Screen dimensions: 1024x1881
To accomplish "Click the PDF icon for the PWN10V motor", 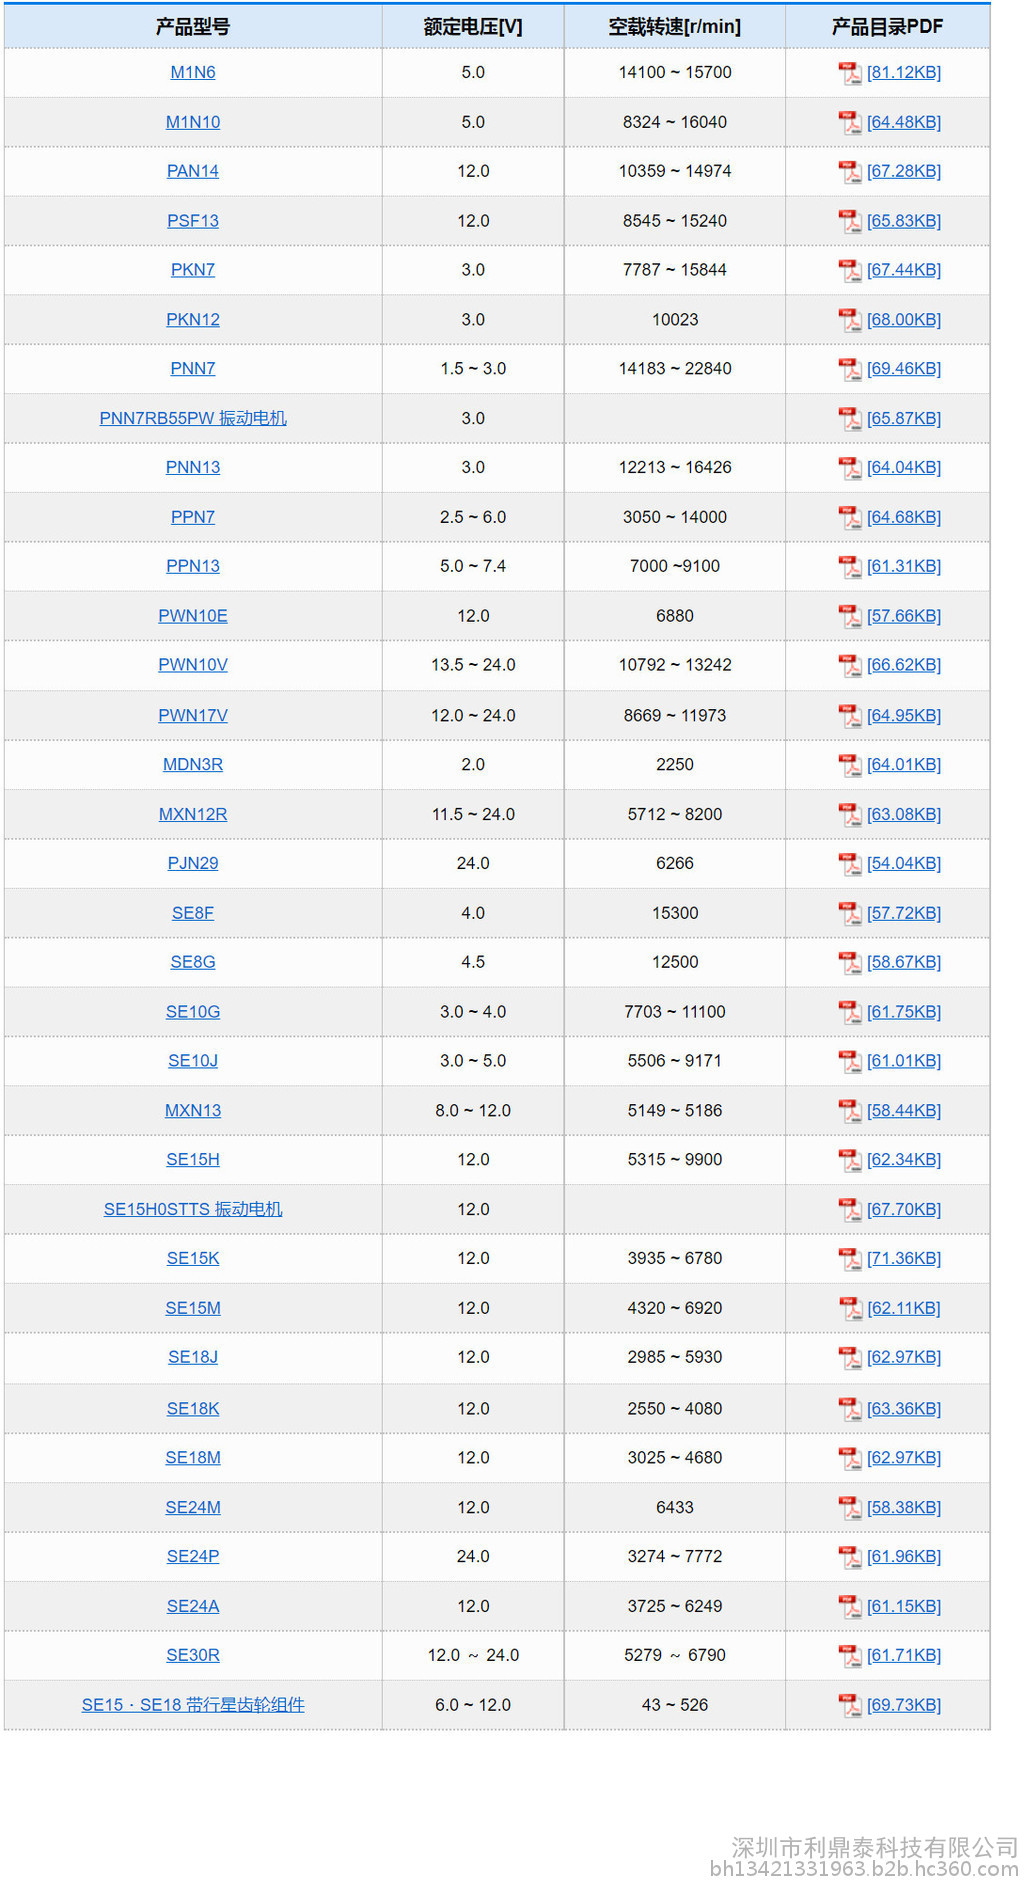I will click(850, 665).
